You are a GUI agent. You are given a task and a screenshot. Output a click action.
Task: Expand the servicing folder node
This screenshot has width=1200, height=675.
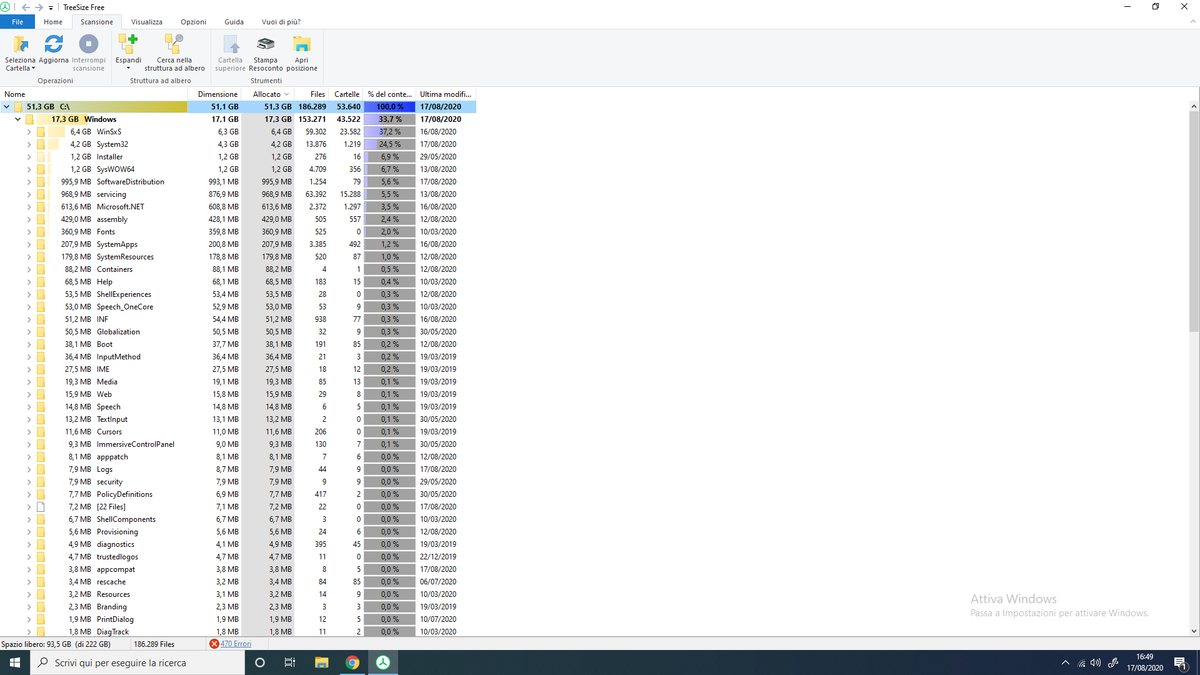(29, 194)
